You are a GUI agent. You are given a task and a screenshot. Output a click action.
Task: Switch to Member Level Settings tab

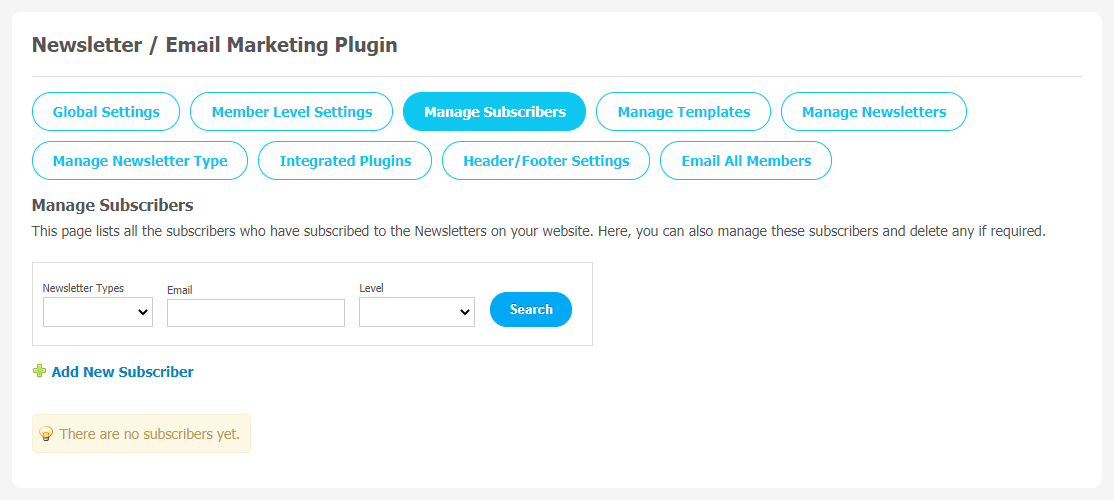coord(291,112)
